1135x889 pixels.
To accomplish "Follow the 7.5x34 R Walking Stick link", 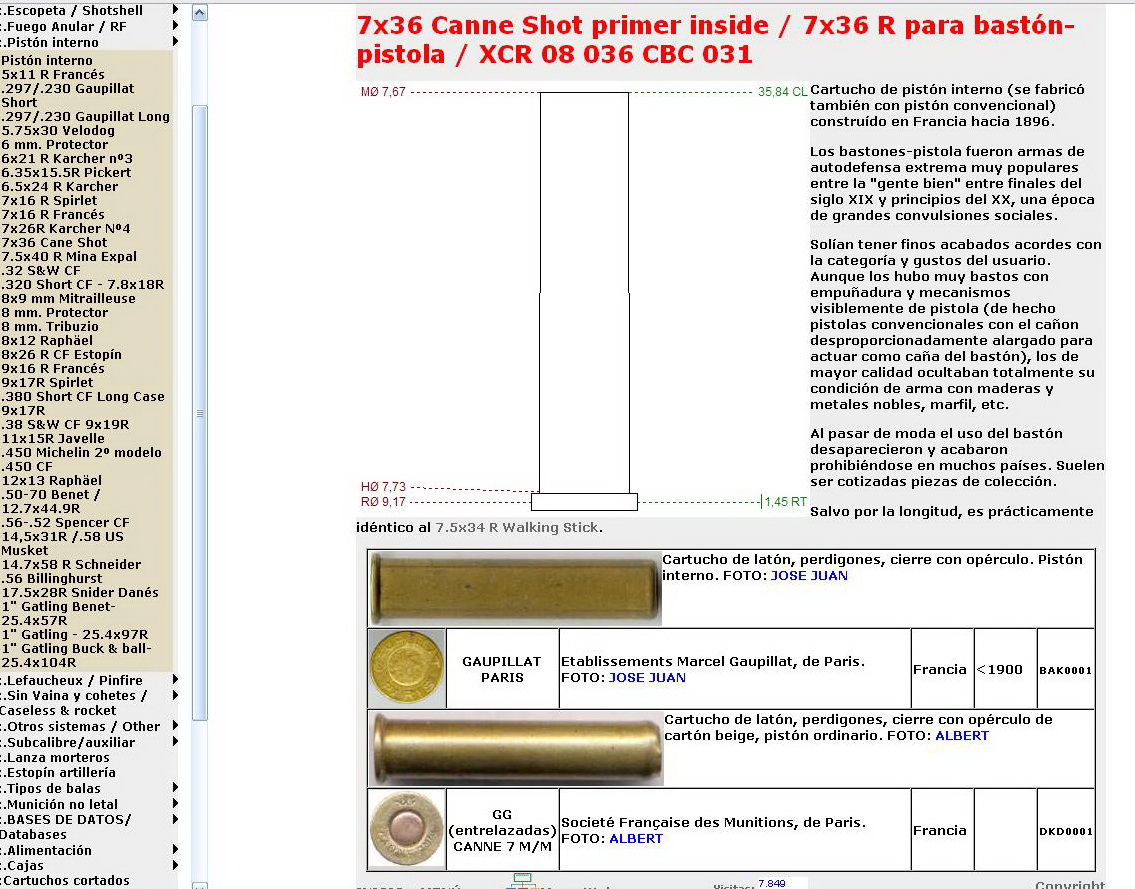I will [517, 527].
